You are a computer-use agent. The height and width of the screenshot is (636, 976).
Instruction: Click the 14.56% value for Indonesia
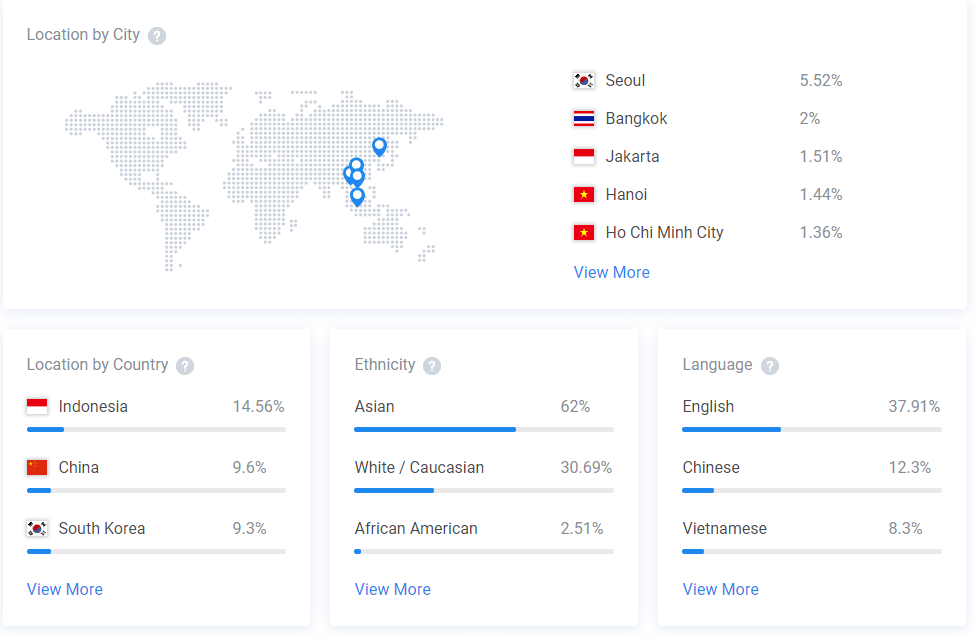(x=258, y=406)
